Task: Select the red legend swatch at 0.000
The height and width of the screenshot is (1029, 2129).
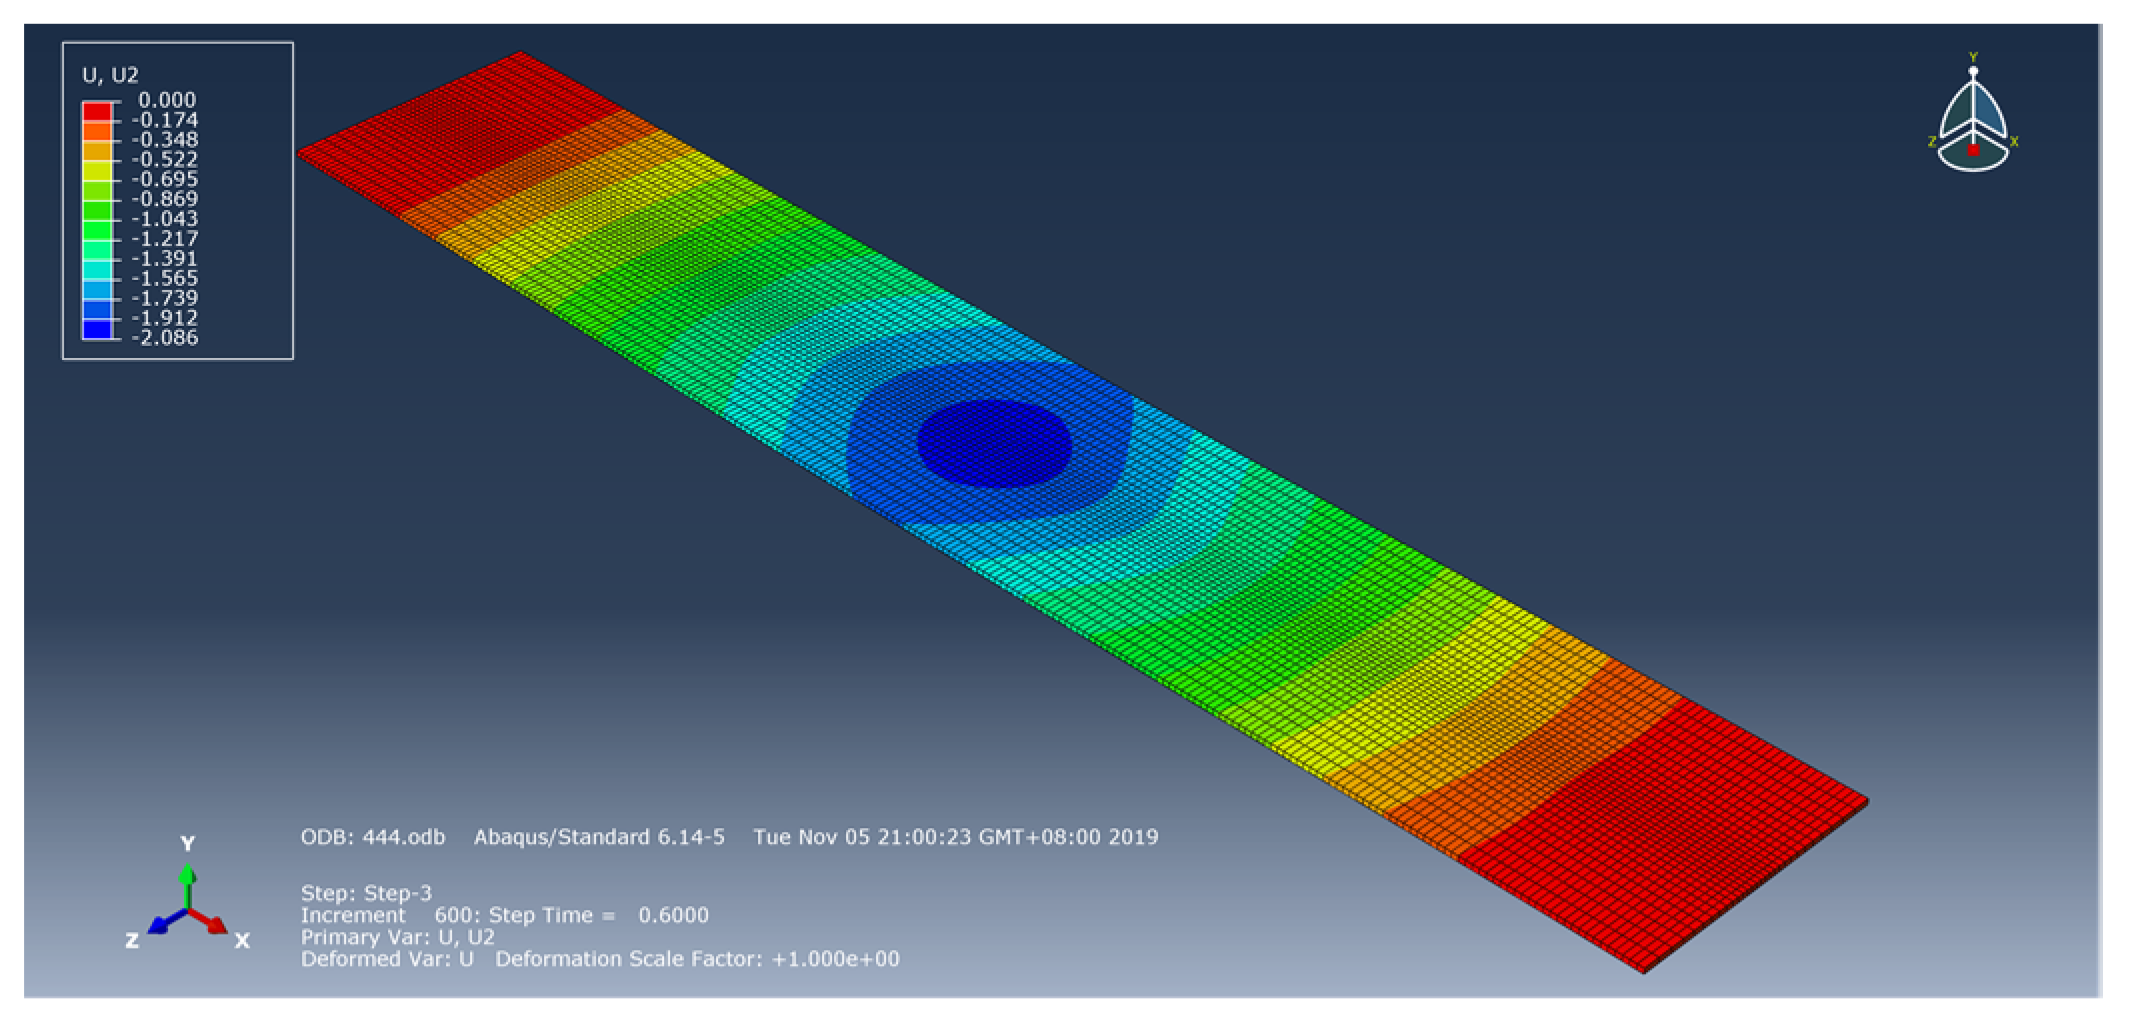Action: [97, 110]
